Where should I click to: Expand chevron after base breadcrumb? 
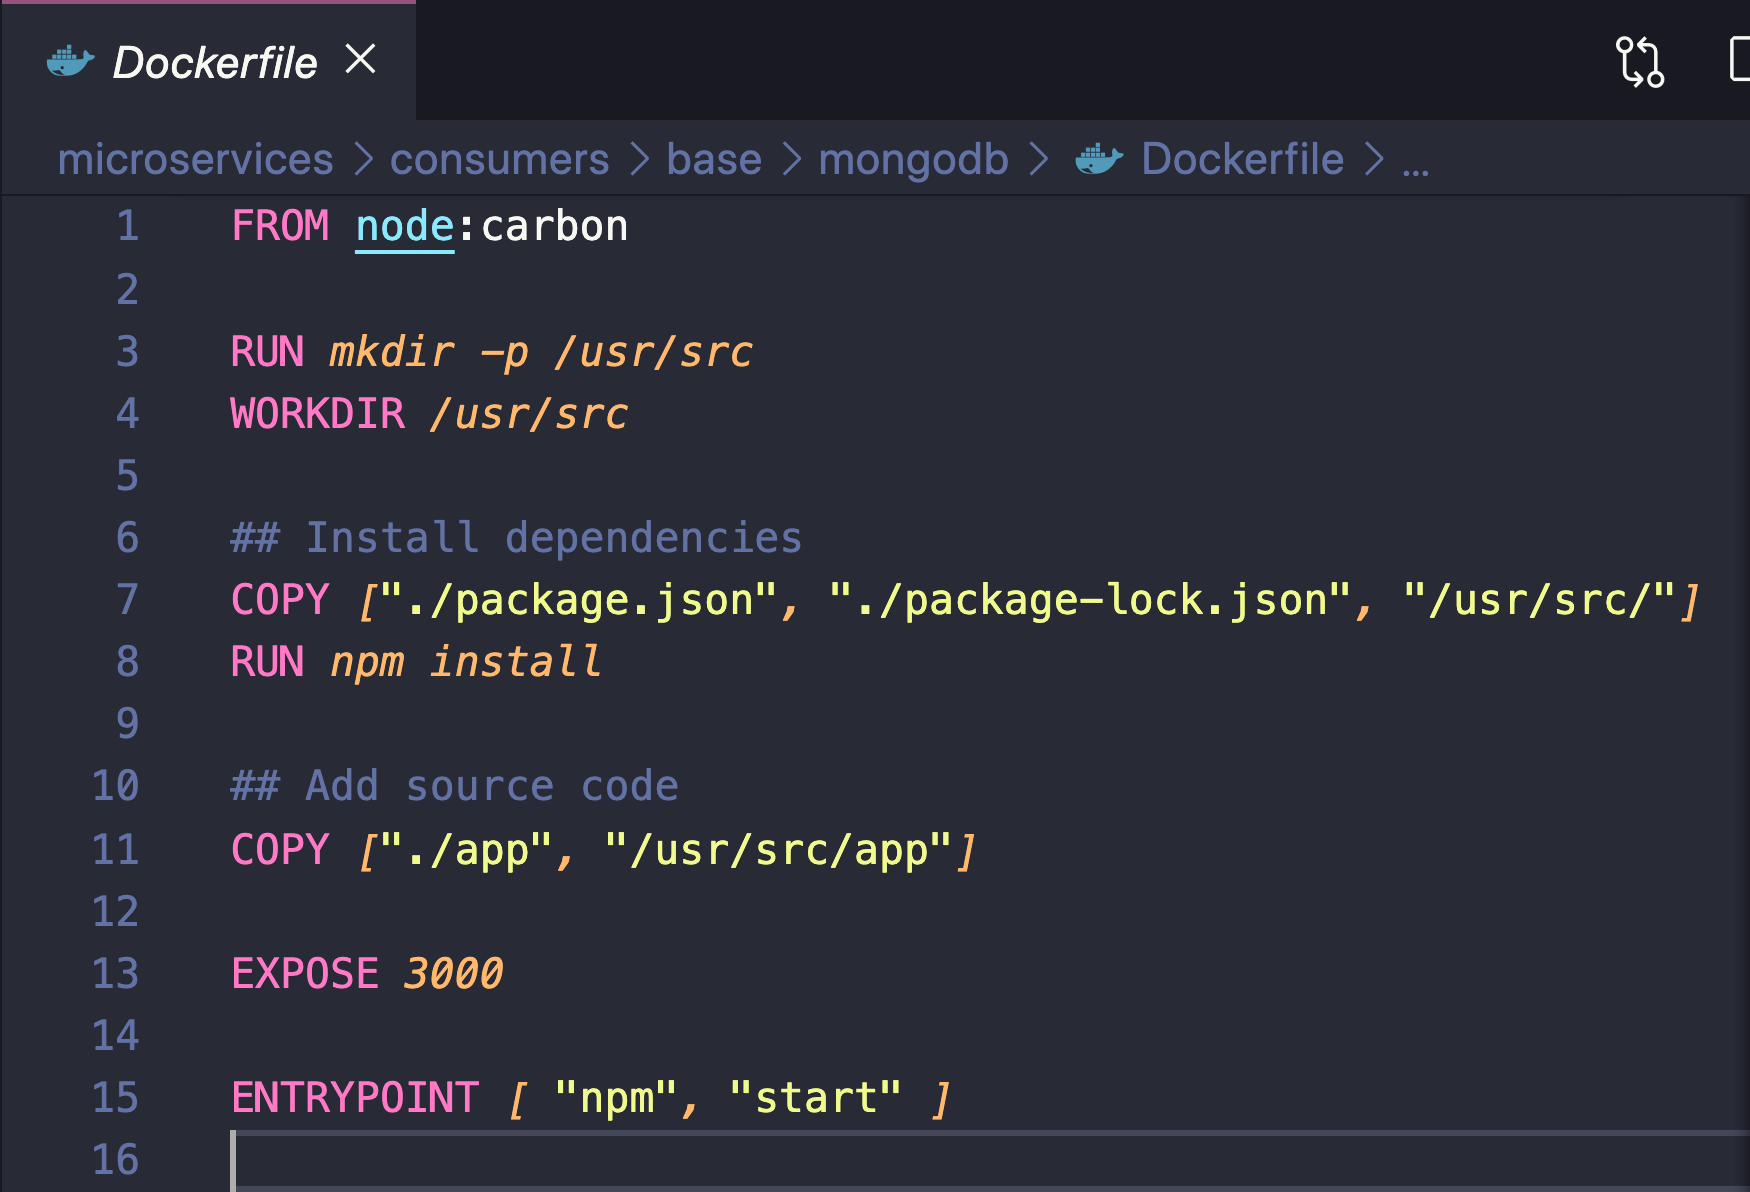click(x=792, y=159)
